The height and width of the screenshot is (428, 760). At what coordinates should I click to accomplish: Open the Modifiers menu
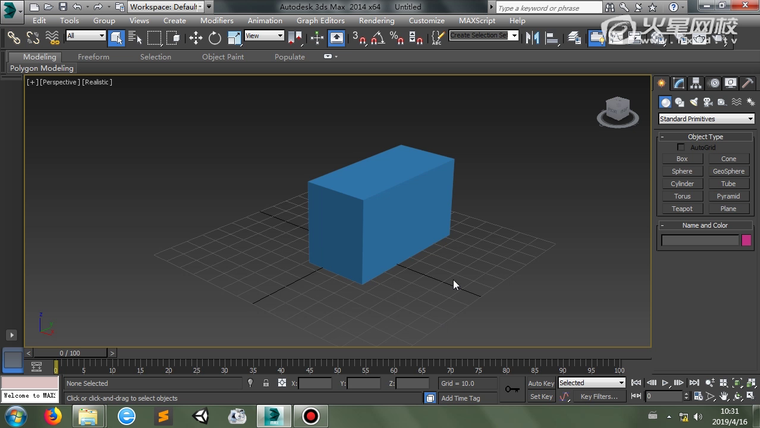pyautogui.click(x=217, y=20)
